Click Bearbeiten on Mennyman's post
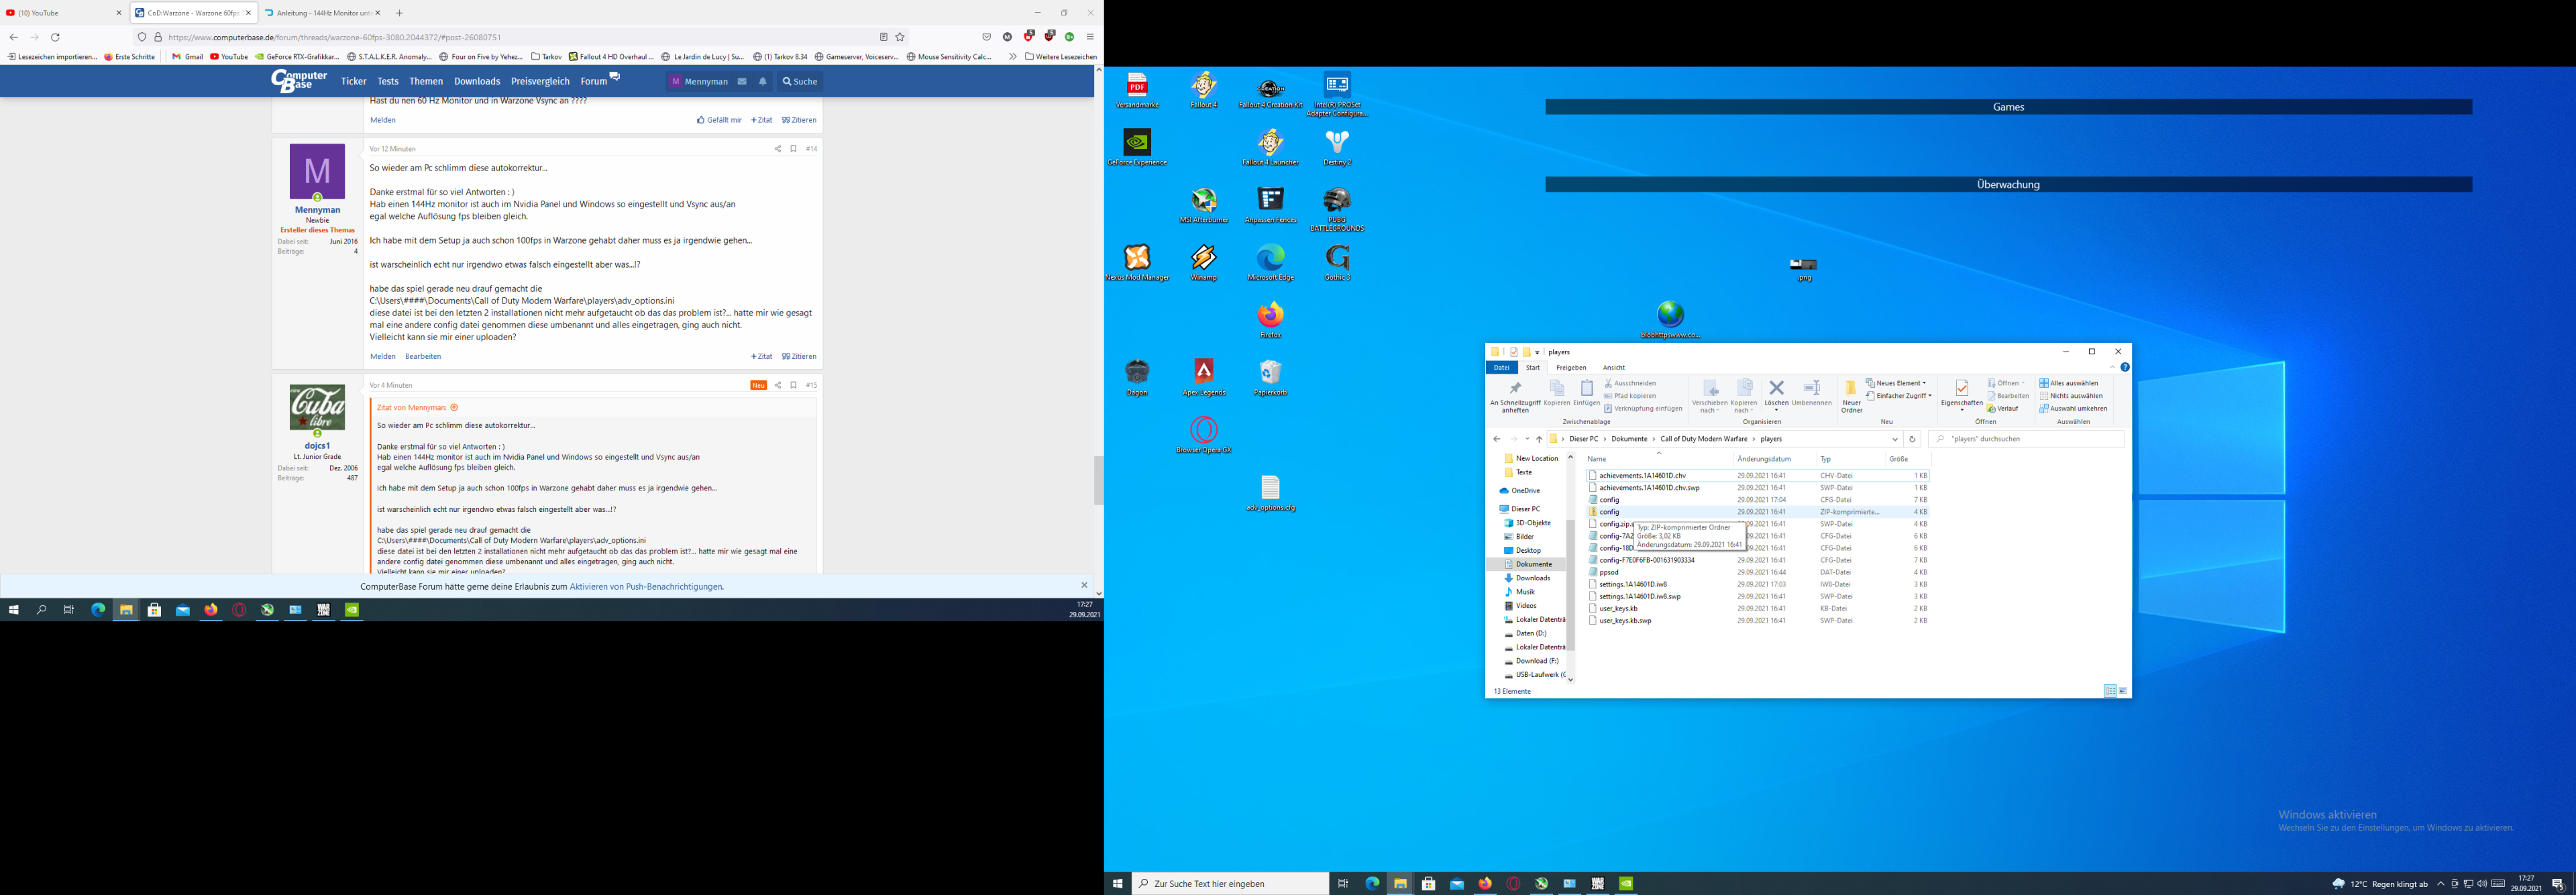This screenshot has width=2576, height=895. tap(423, 357)
